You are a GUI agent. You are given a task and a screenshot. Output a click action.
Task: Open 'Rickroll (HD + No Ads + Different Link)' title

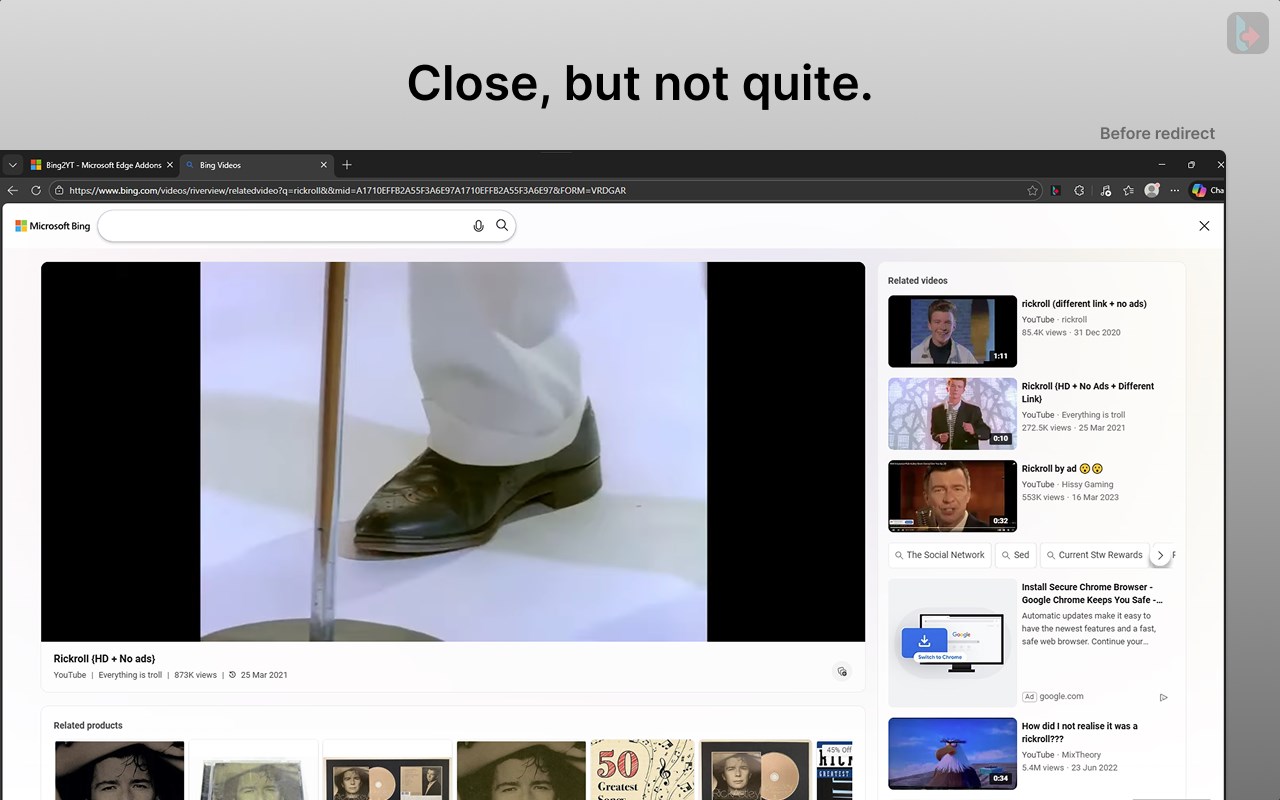point(1088,392)
